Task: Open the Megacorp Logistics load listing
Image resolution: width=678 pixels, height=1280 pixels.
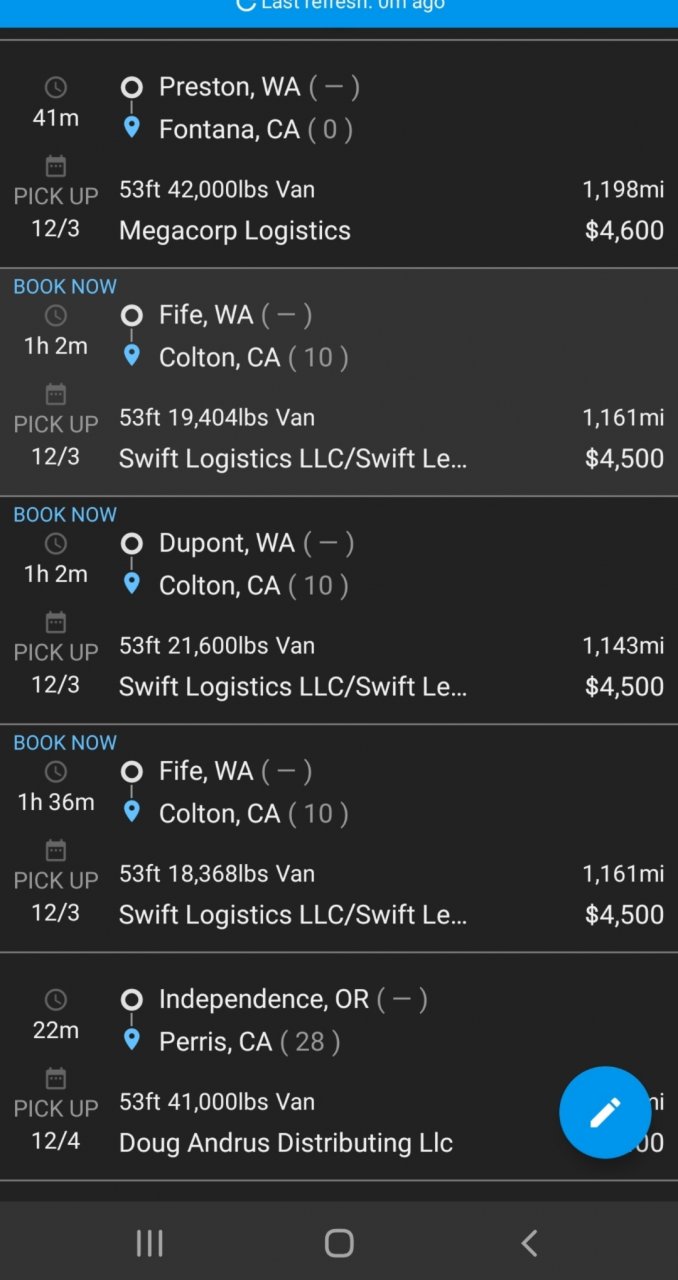Action: (235, 231)
